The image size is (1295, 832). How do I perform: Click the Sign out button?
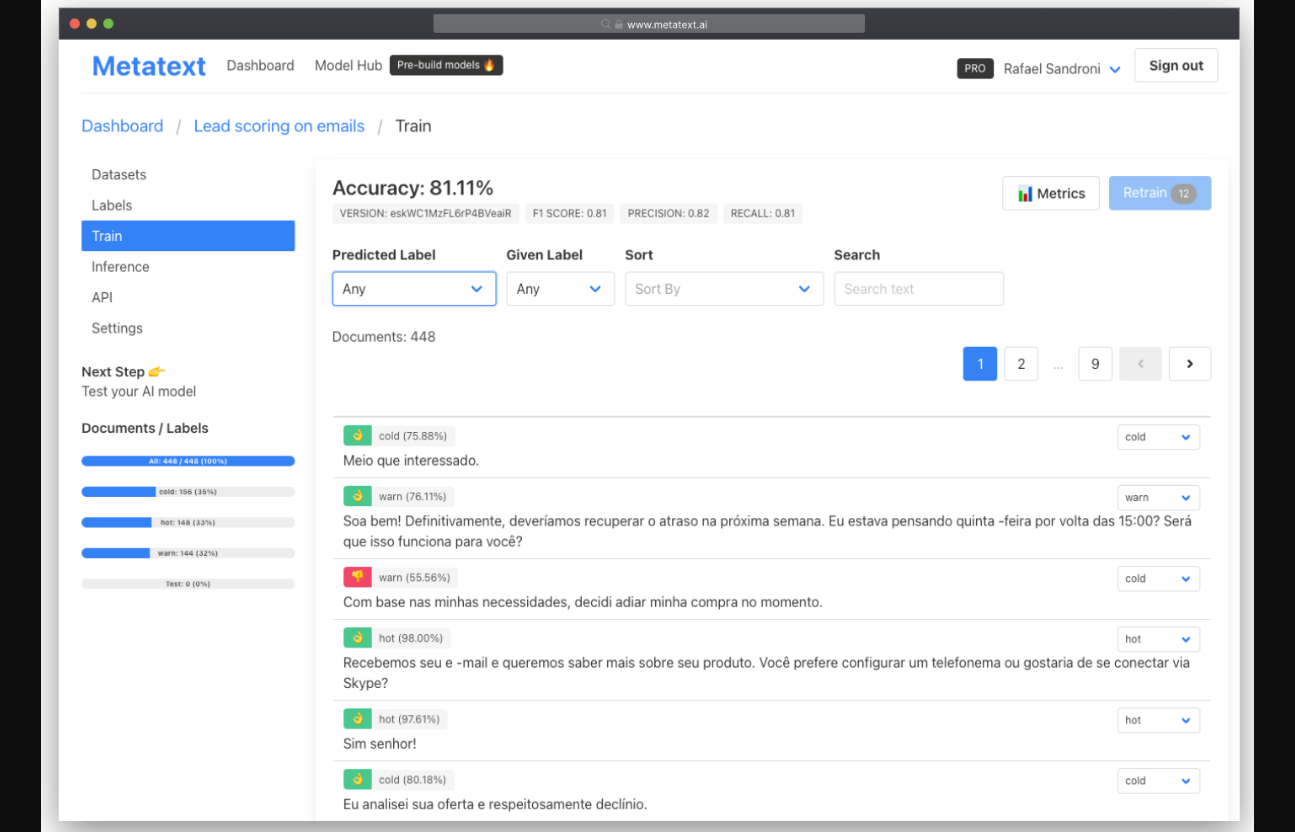tap(1176, 66)
